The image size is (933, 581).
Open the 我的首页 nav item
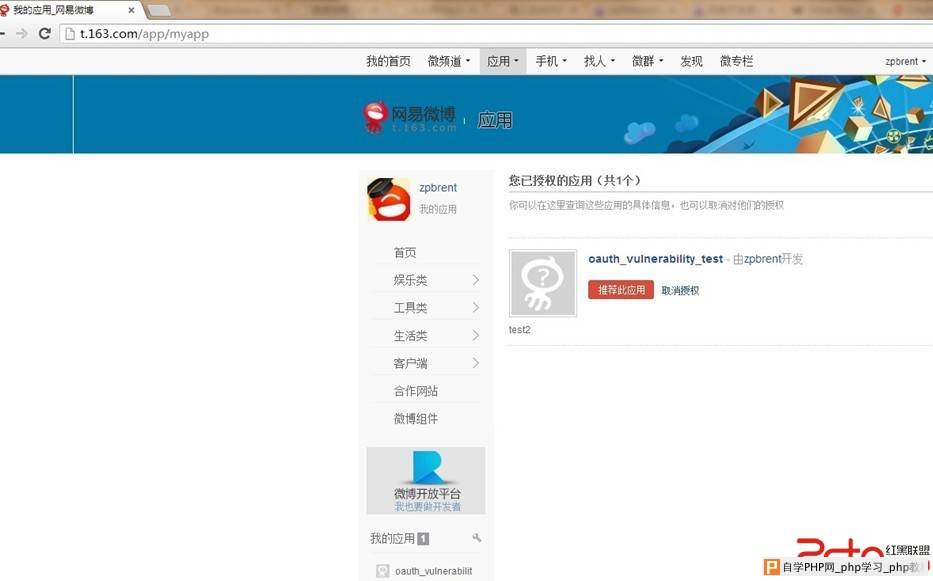coord(388,61)
